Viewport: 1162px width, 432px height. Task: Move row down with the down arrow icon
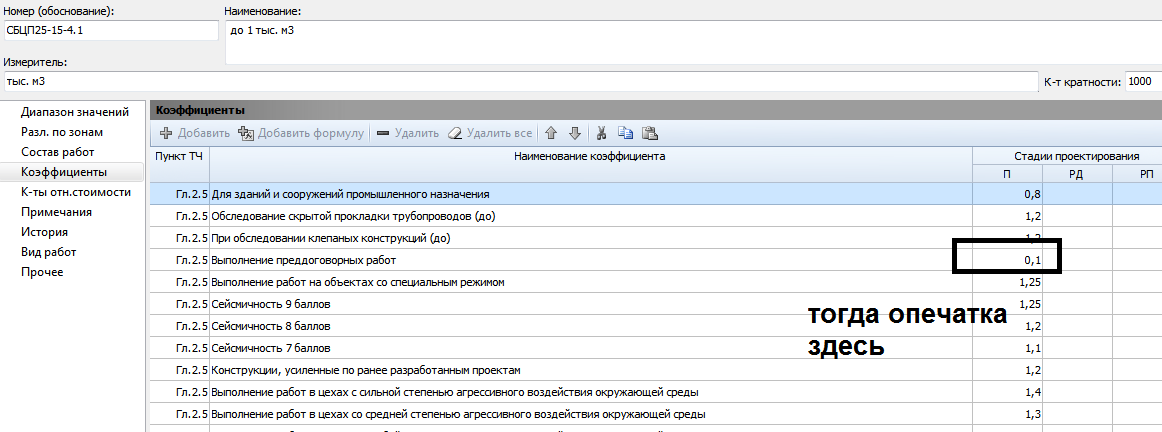pos(574,133)
